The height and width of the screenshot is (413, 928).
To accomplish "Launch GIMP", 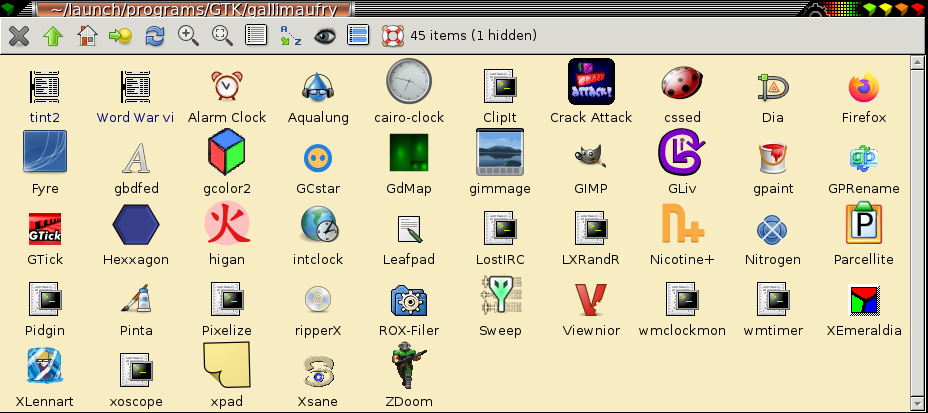I will (x=591, y=156).
